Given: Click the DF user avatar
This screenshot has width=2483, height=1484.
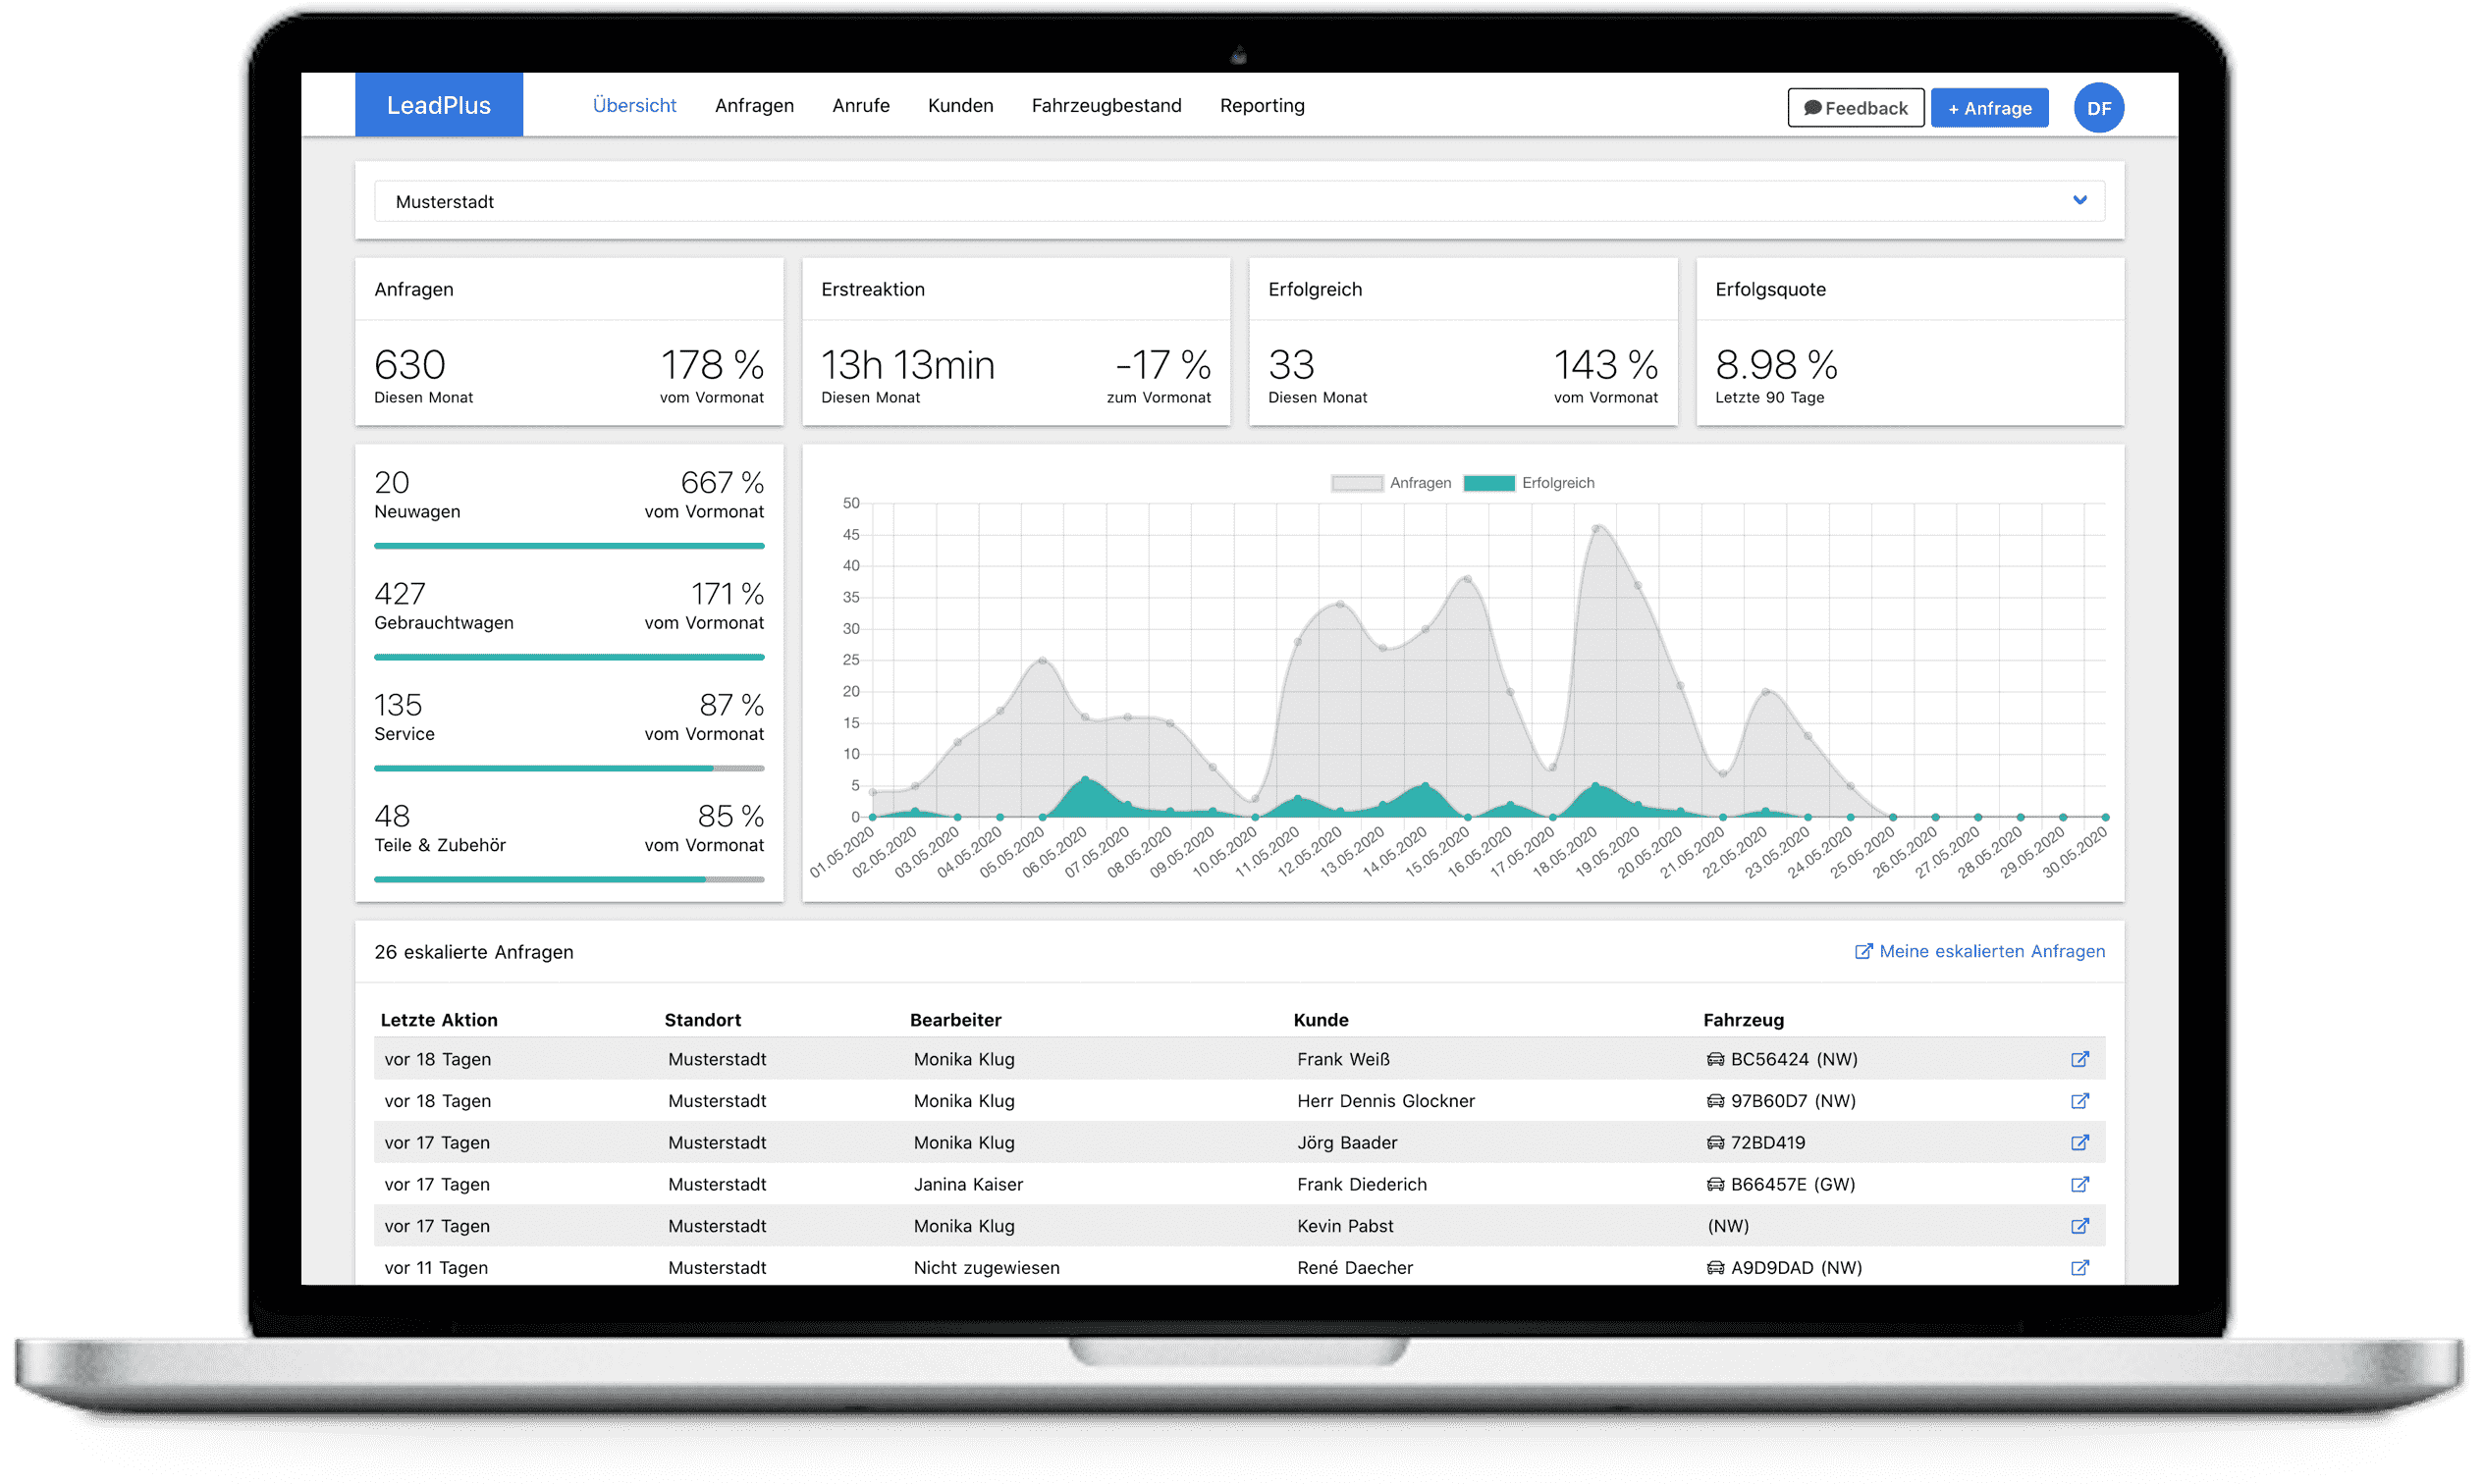Looking at the screenshot, I should coord(2098,108).
